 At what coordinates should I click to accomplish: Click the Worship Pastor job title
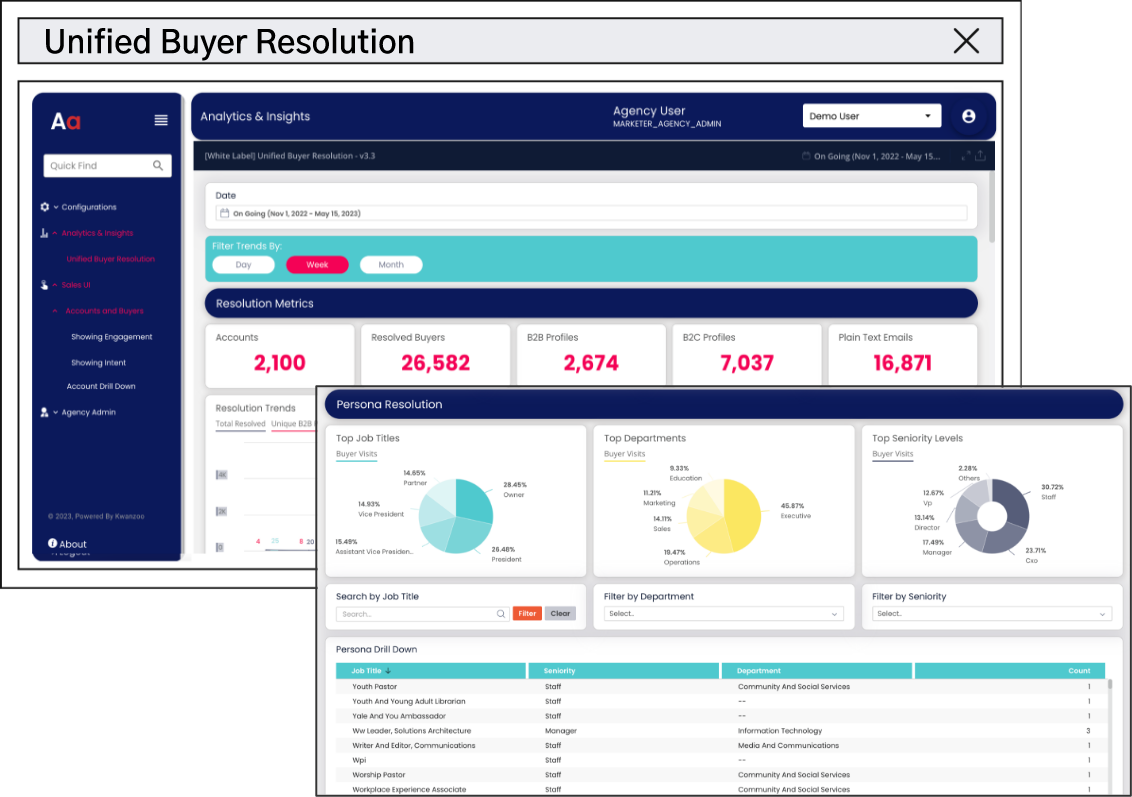[378, 775]
